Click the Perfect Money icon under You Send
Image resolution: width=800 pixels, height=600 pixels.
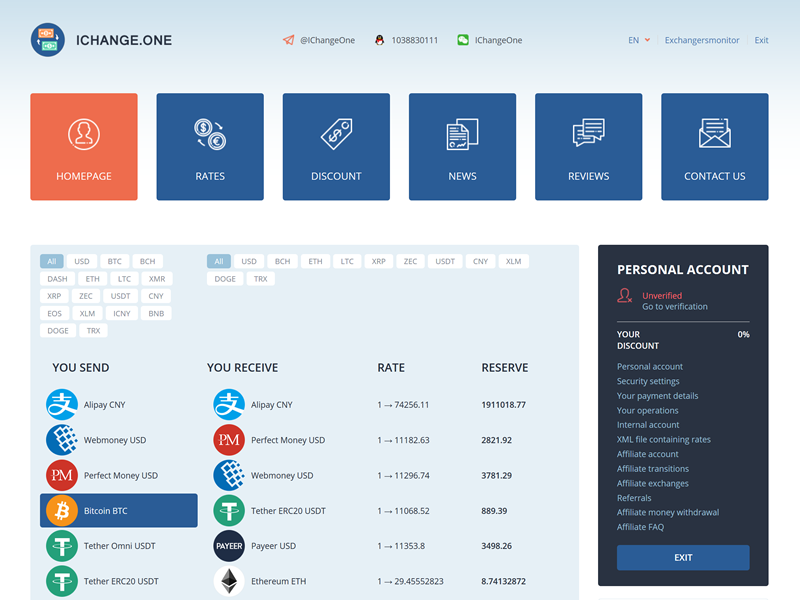pos(62,475)
